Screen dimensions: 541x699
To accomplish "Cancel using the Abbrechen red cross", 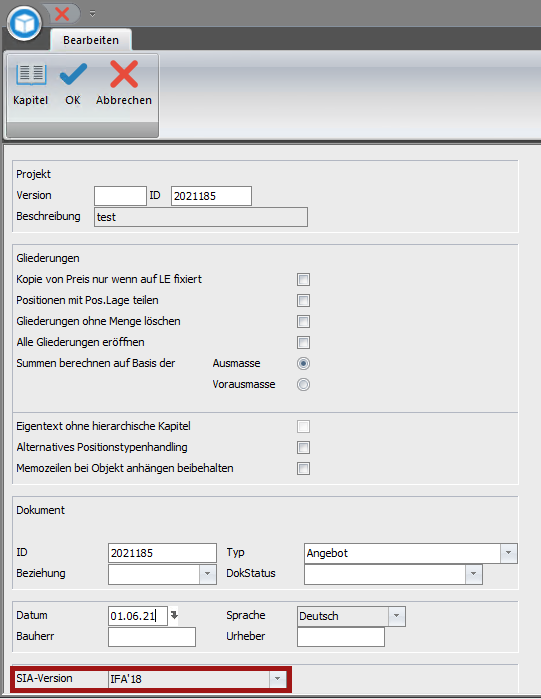I will tap(124, 74).
